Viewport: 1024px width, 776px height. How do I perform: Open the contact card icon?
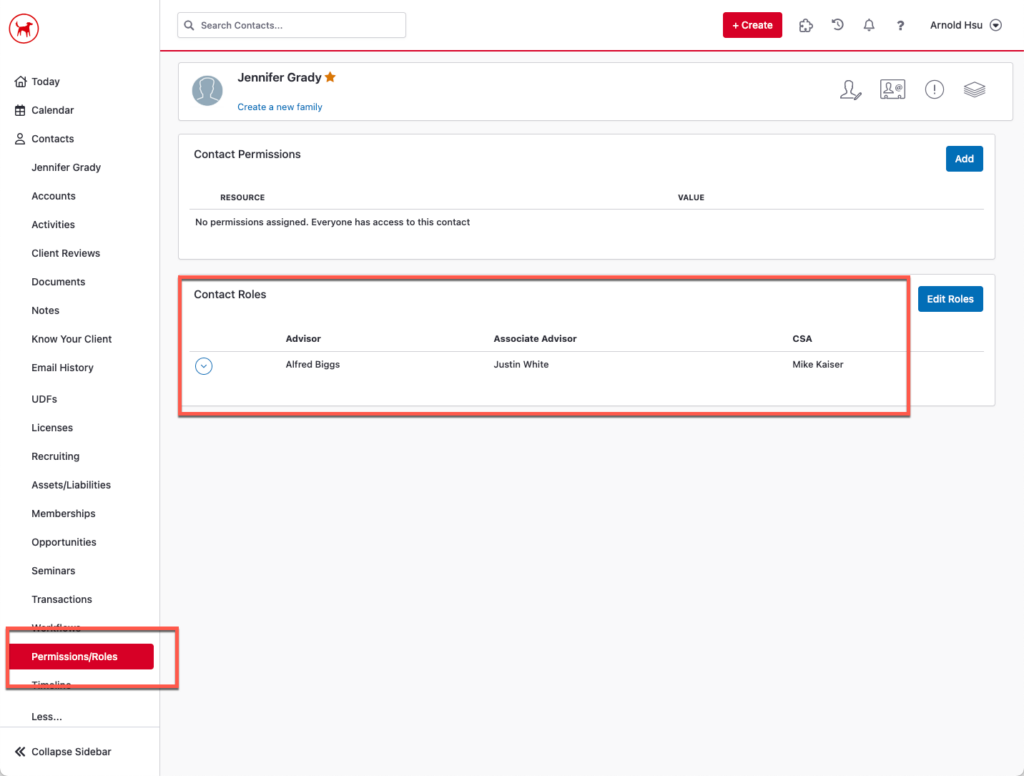[x=892, y=90]
